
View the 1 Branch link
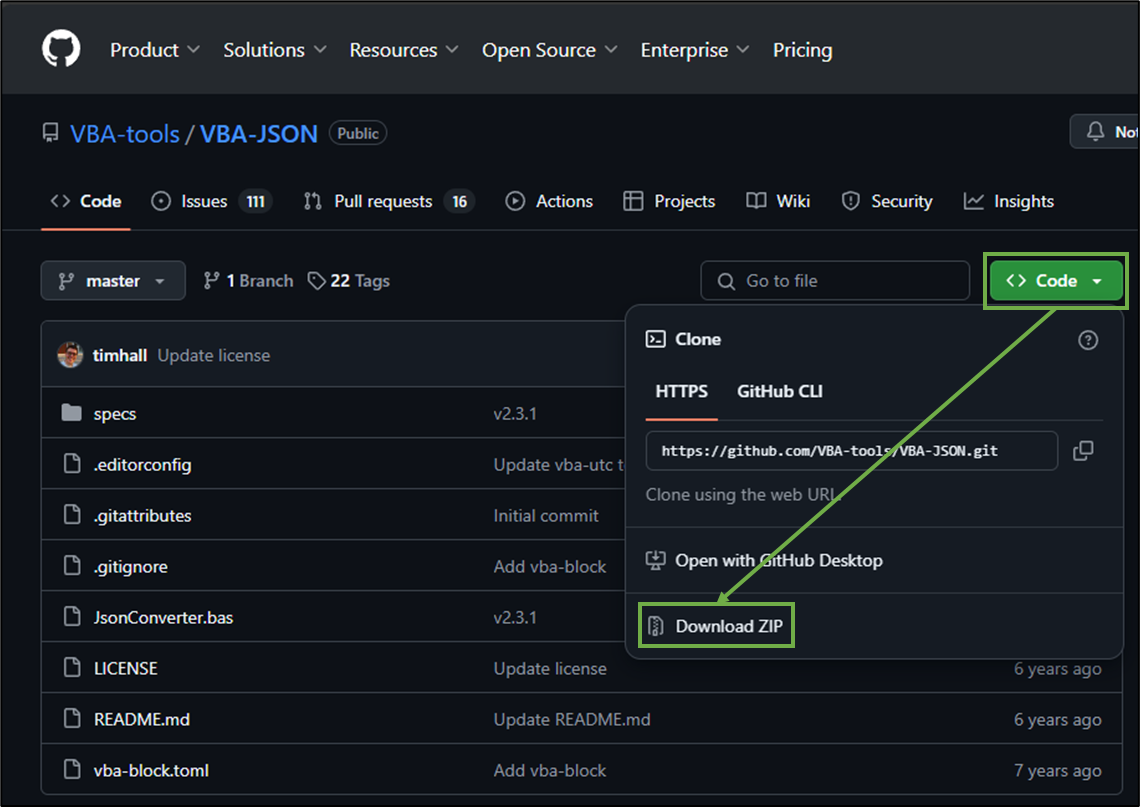(x=248, y=281)
